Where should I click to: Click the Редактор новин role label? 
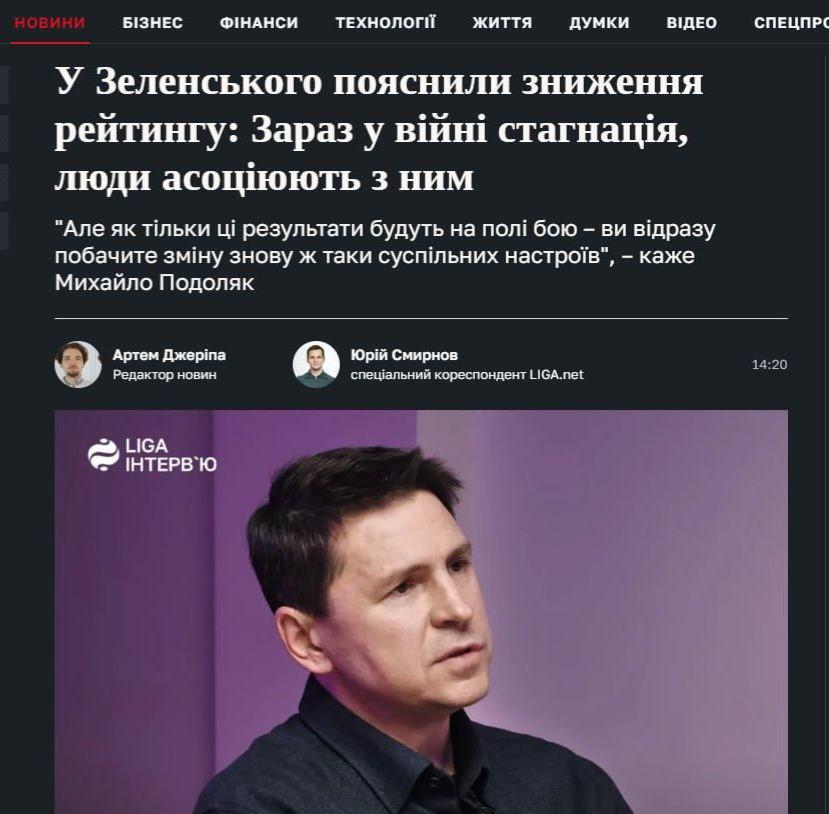[x=164, y=375]
